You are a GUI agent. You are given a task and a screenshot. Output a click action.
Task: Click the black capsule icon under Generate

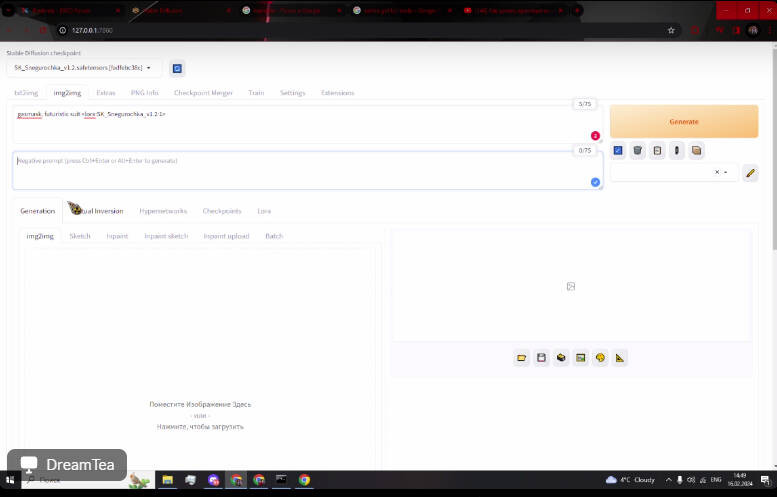[x=677, y=150]
